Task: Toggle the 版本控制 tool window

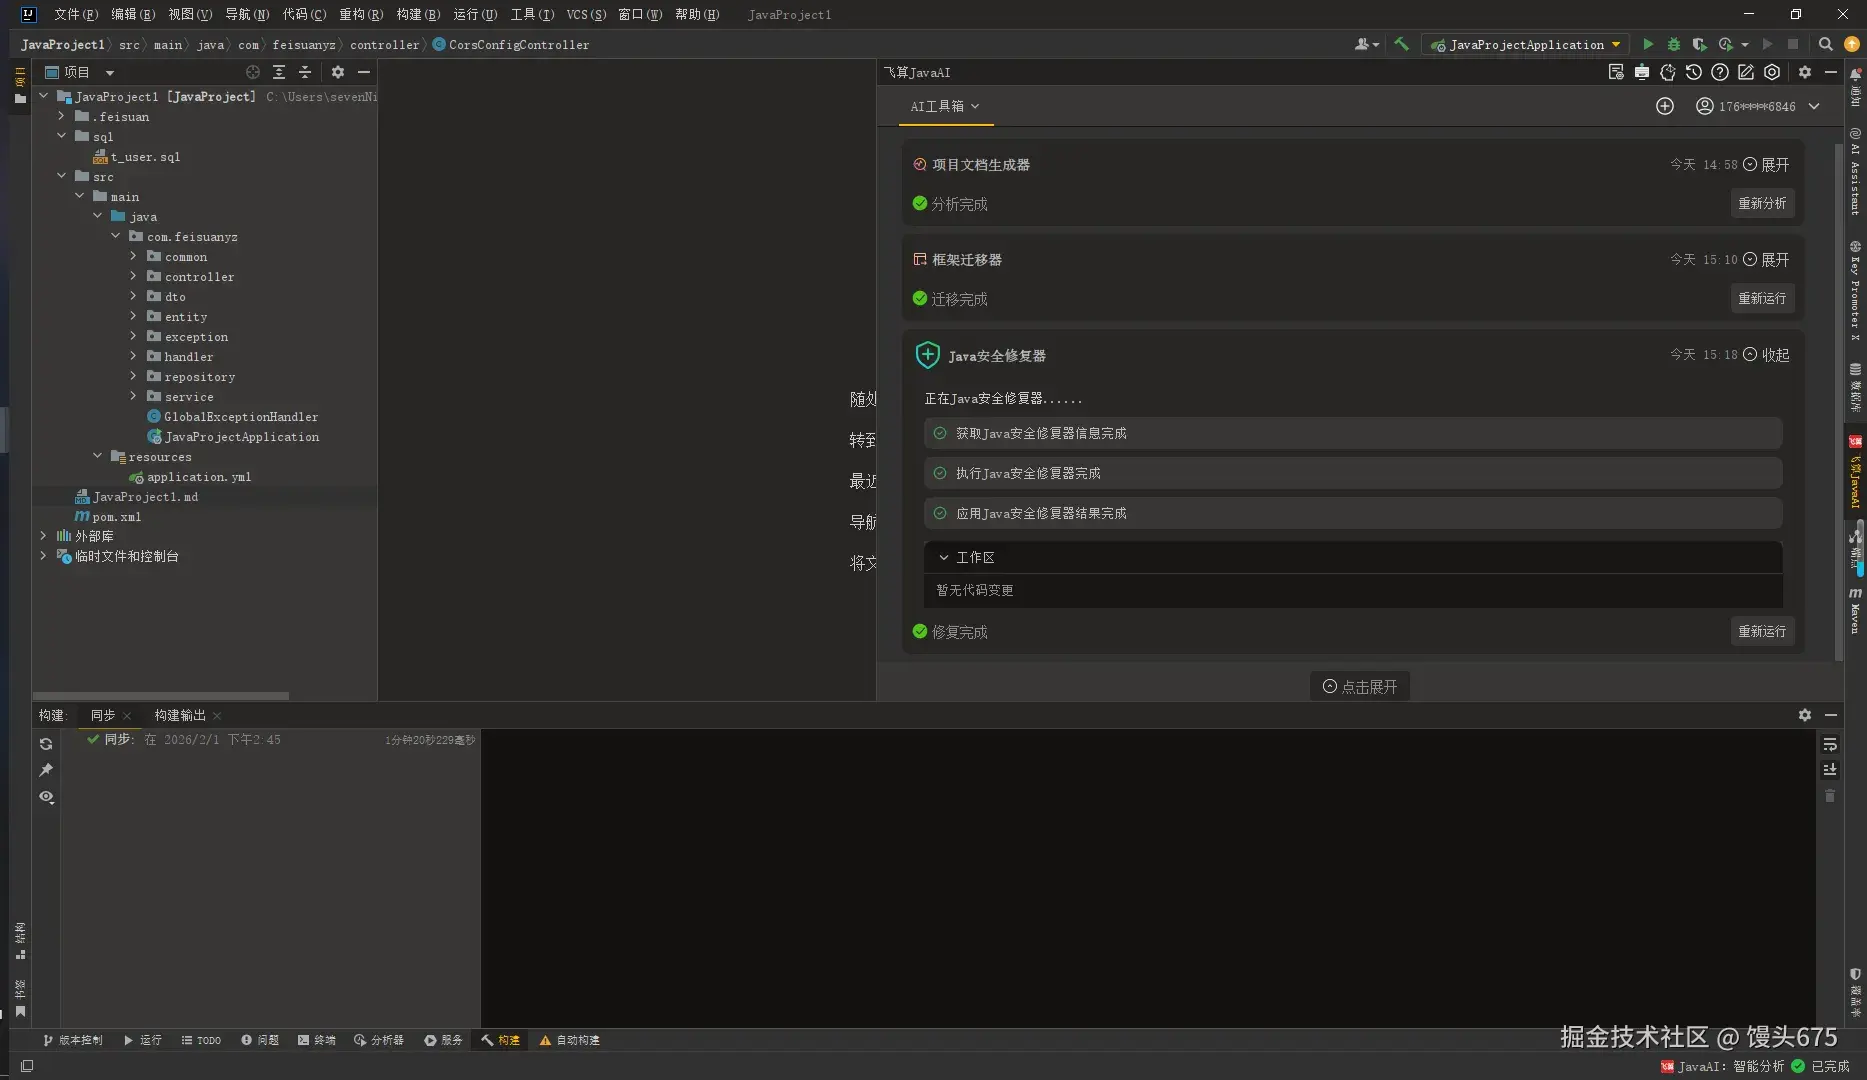Action: (x=73, y=1040)
